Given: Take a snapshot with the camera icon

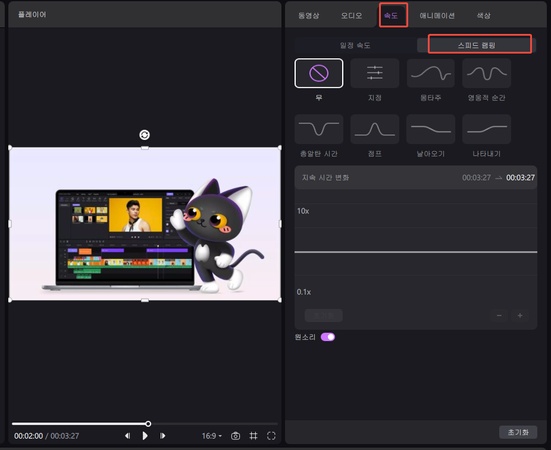Looking at the screenshot, I should 235,436.
